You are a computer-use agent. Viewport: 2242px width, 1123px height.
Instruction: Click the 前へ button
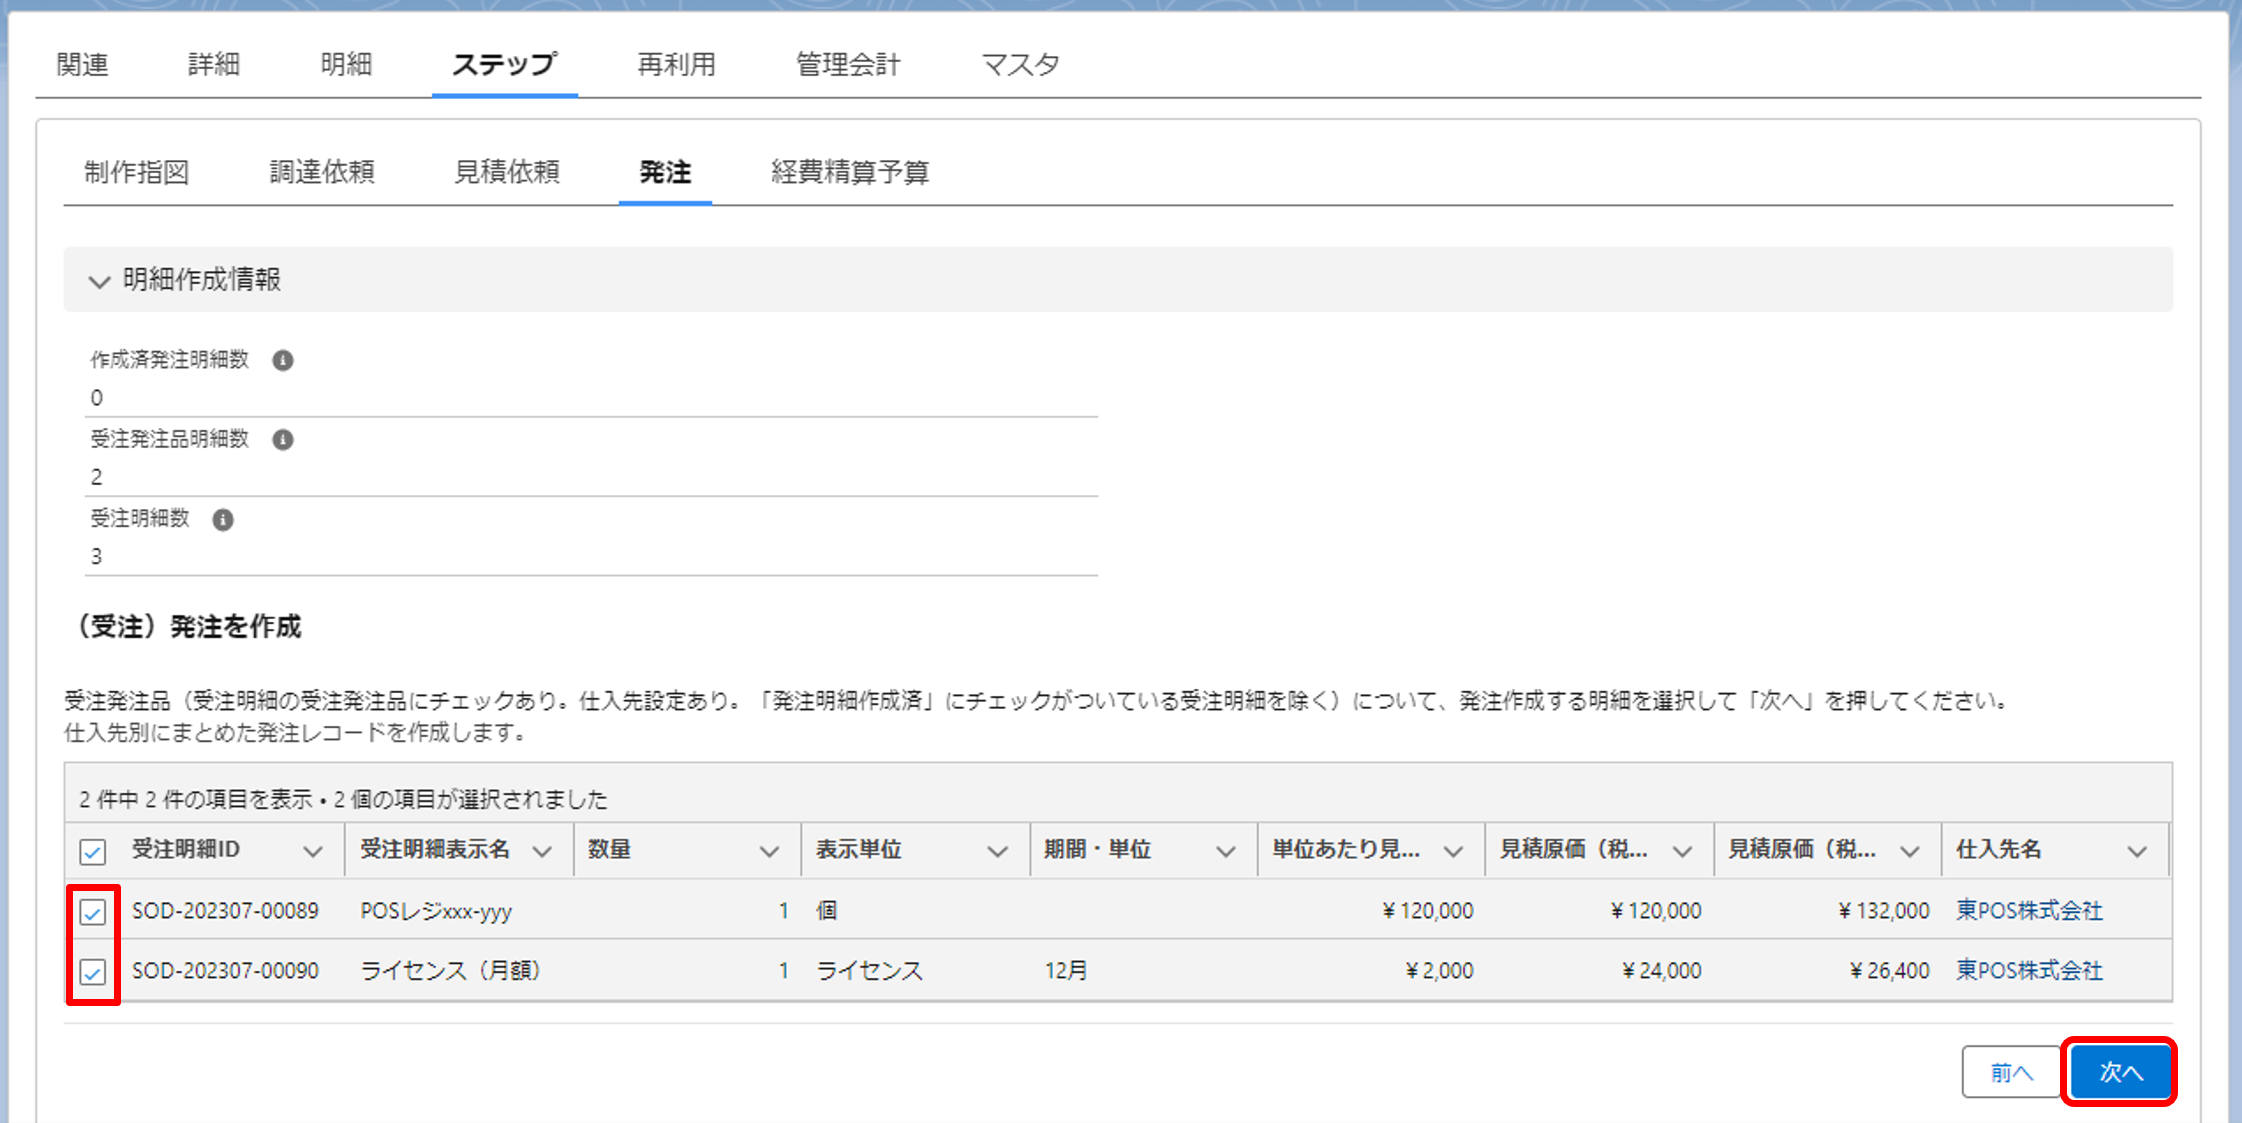(2011, 1073)
